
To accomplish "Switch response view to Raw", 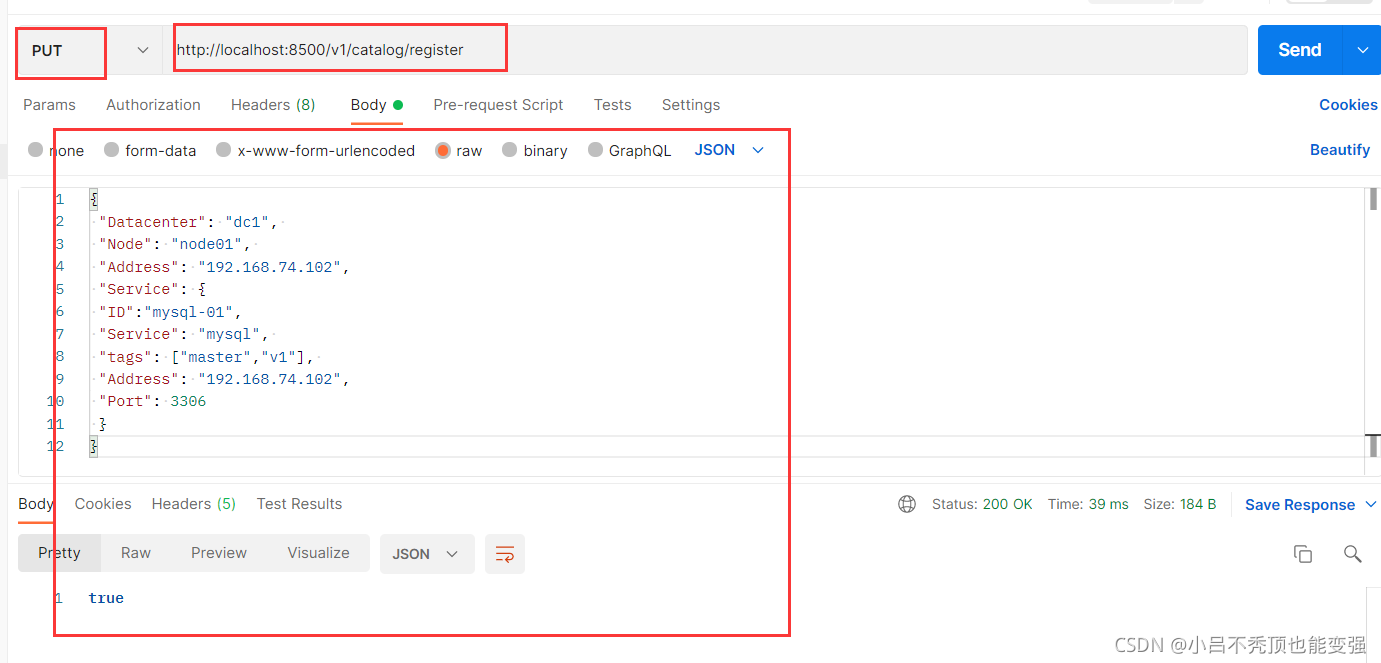I will tap(136, 553).
